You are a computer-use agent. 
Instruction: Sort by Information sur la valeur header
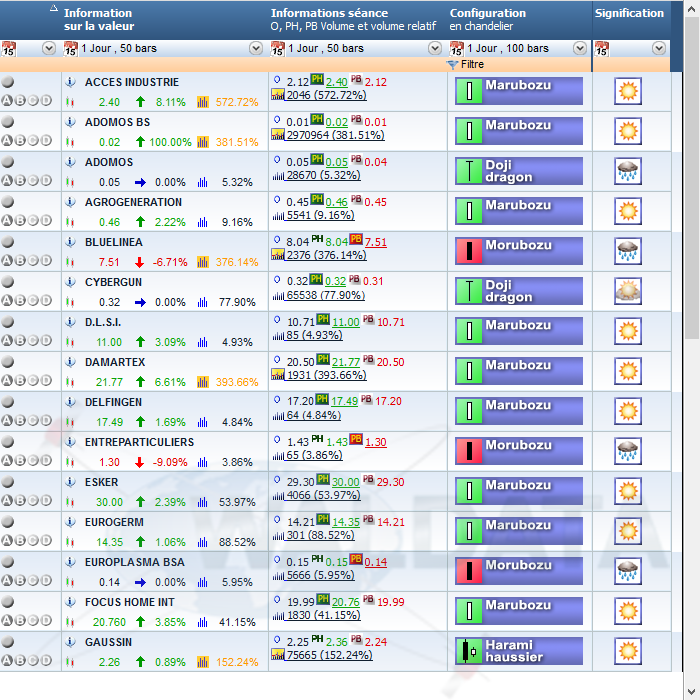(99, 20)
